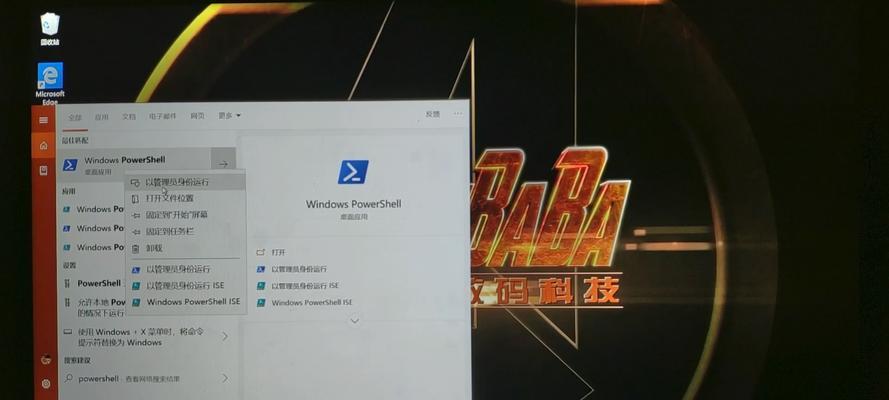Screen dimensions: 889x400
Task: Open the Recycle Bin desktop icon
Action: pos(50,28)
